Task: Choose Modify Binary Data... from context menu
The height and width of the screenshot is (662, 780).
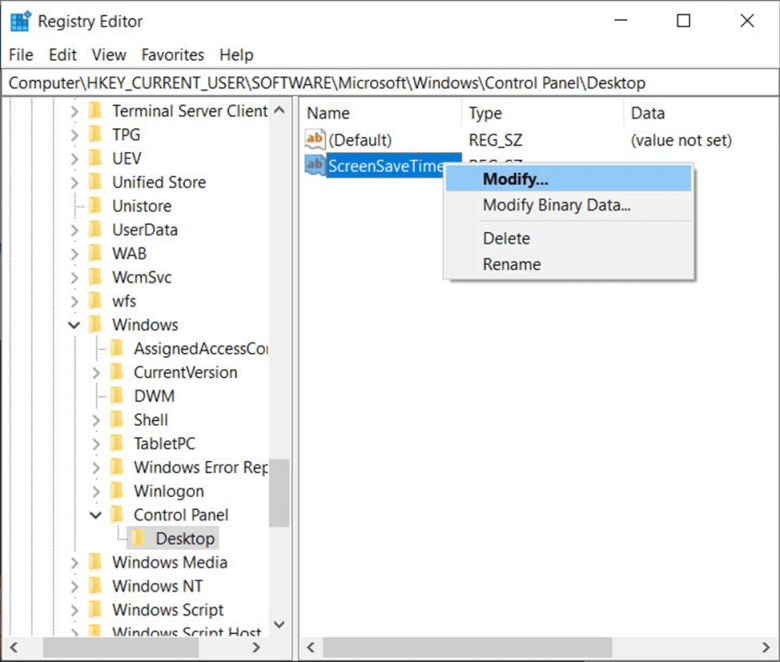Action: click(x=569, y=205)
